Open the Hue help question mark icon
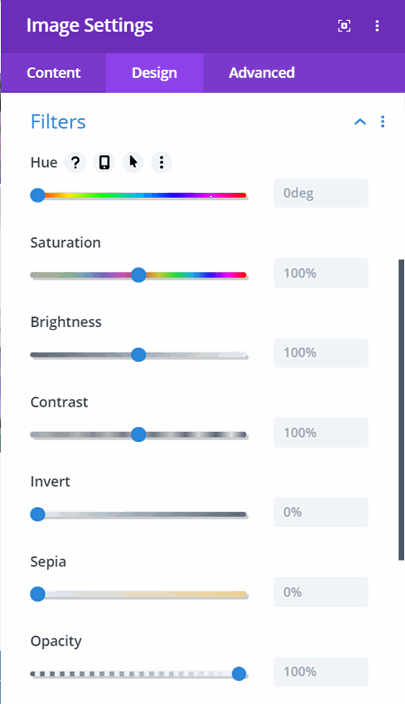This screenshot has height=704, width=405. point(75,163)
